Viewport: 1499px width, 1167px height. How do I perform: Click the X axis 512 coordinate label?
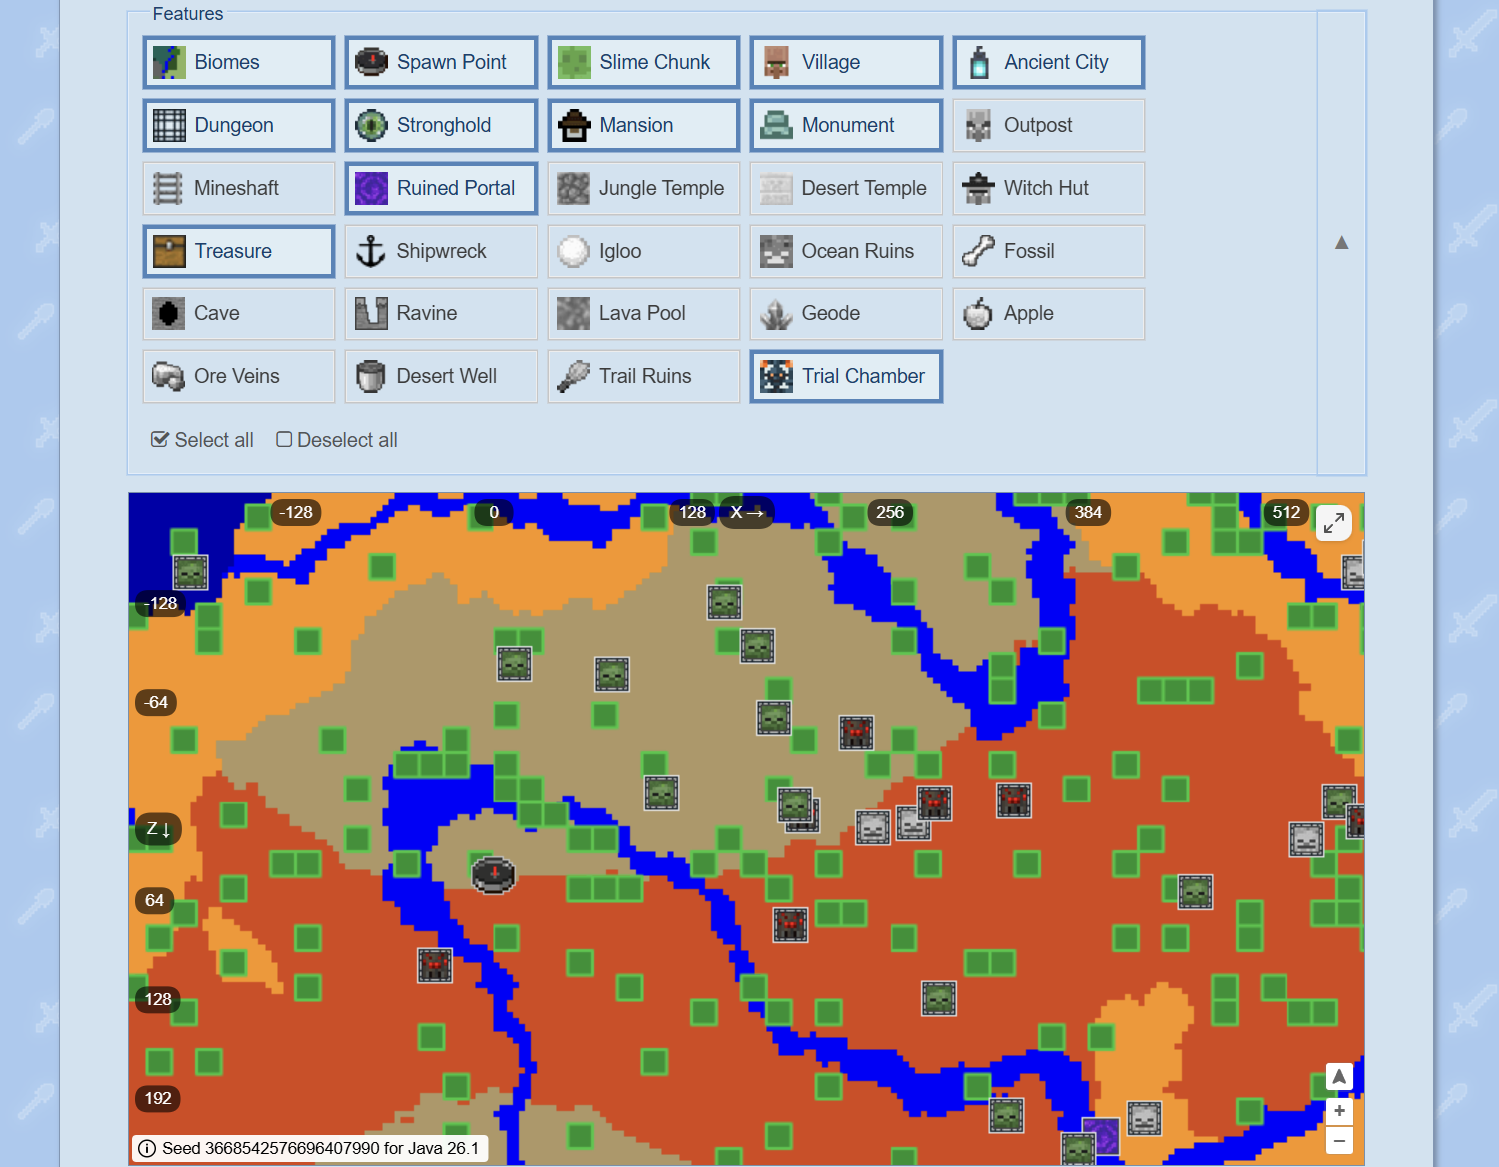(1285, 512)
